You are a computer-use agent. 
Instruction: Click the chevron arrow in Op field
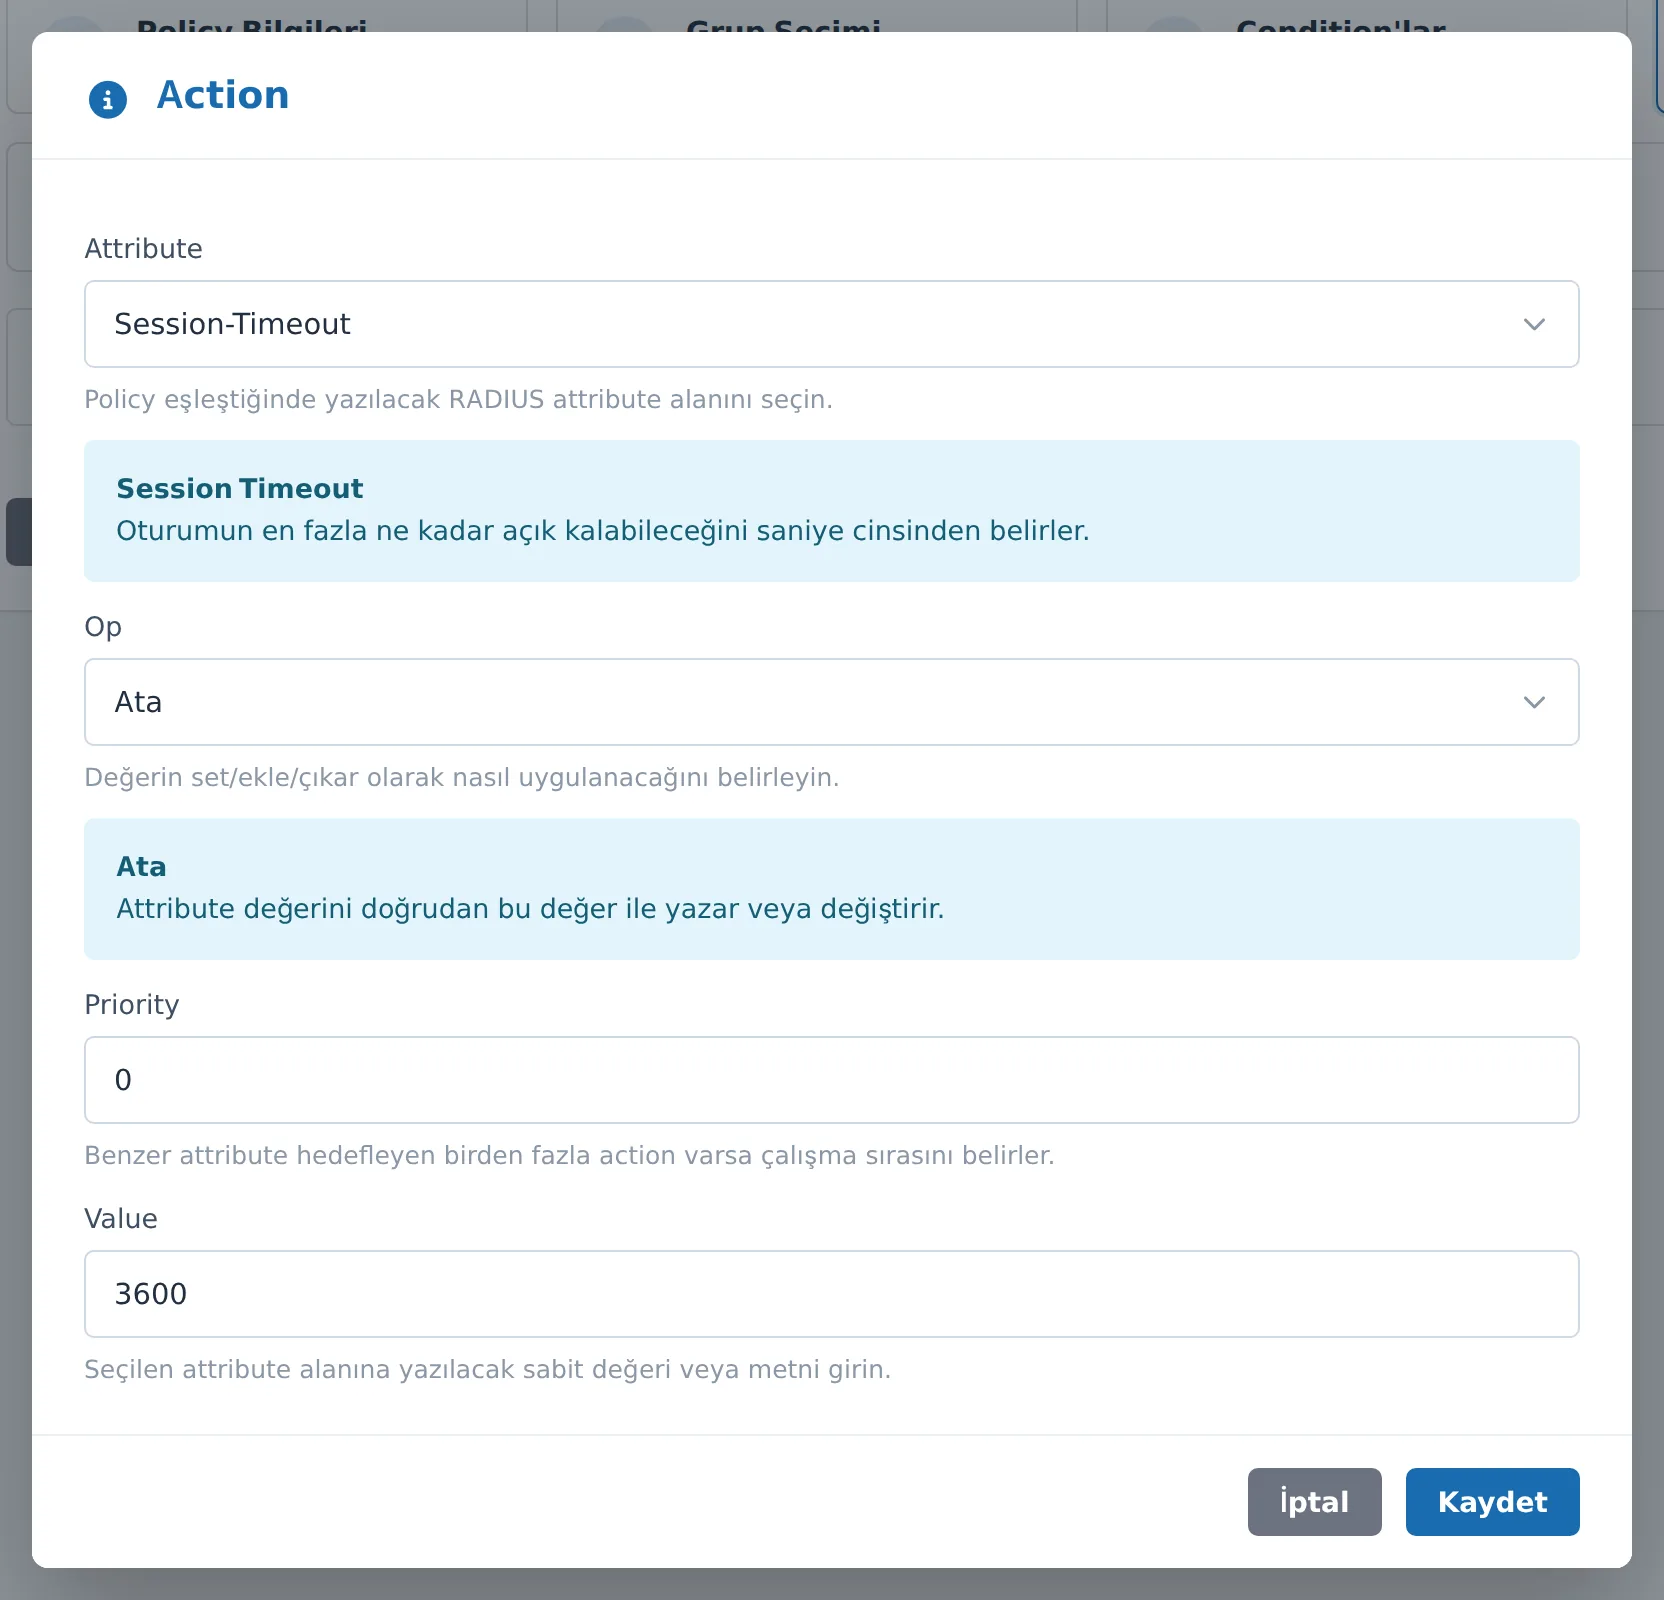pyautogui.click(x=1534, y=702)
